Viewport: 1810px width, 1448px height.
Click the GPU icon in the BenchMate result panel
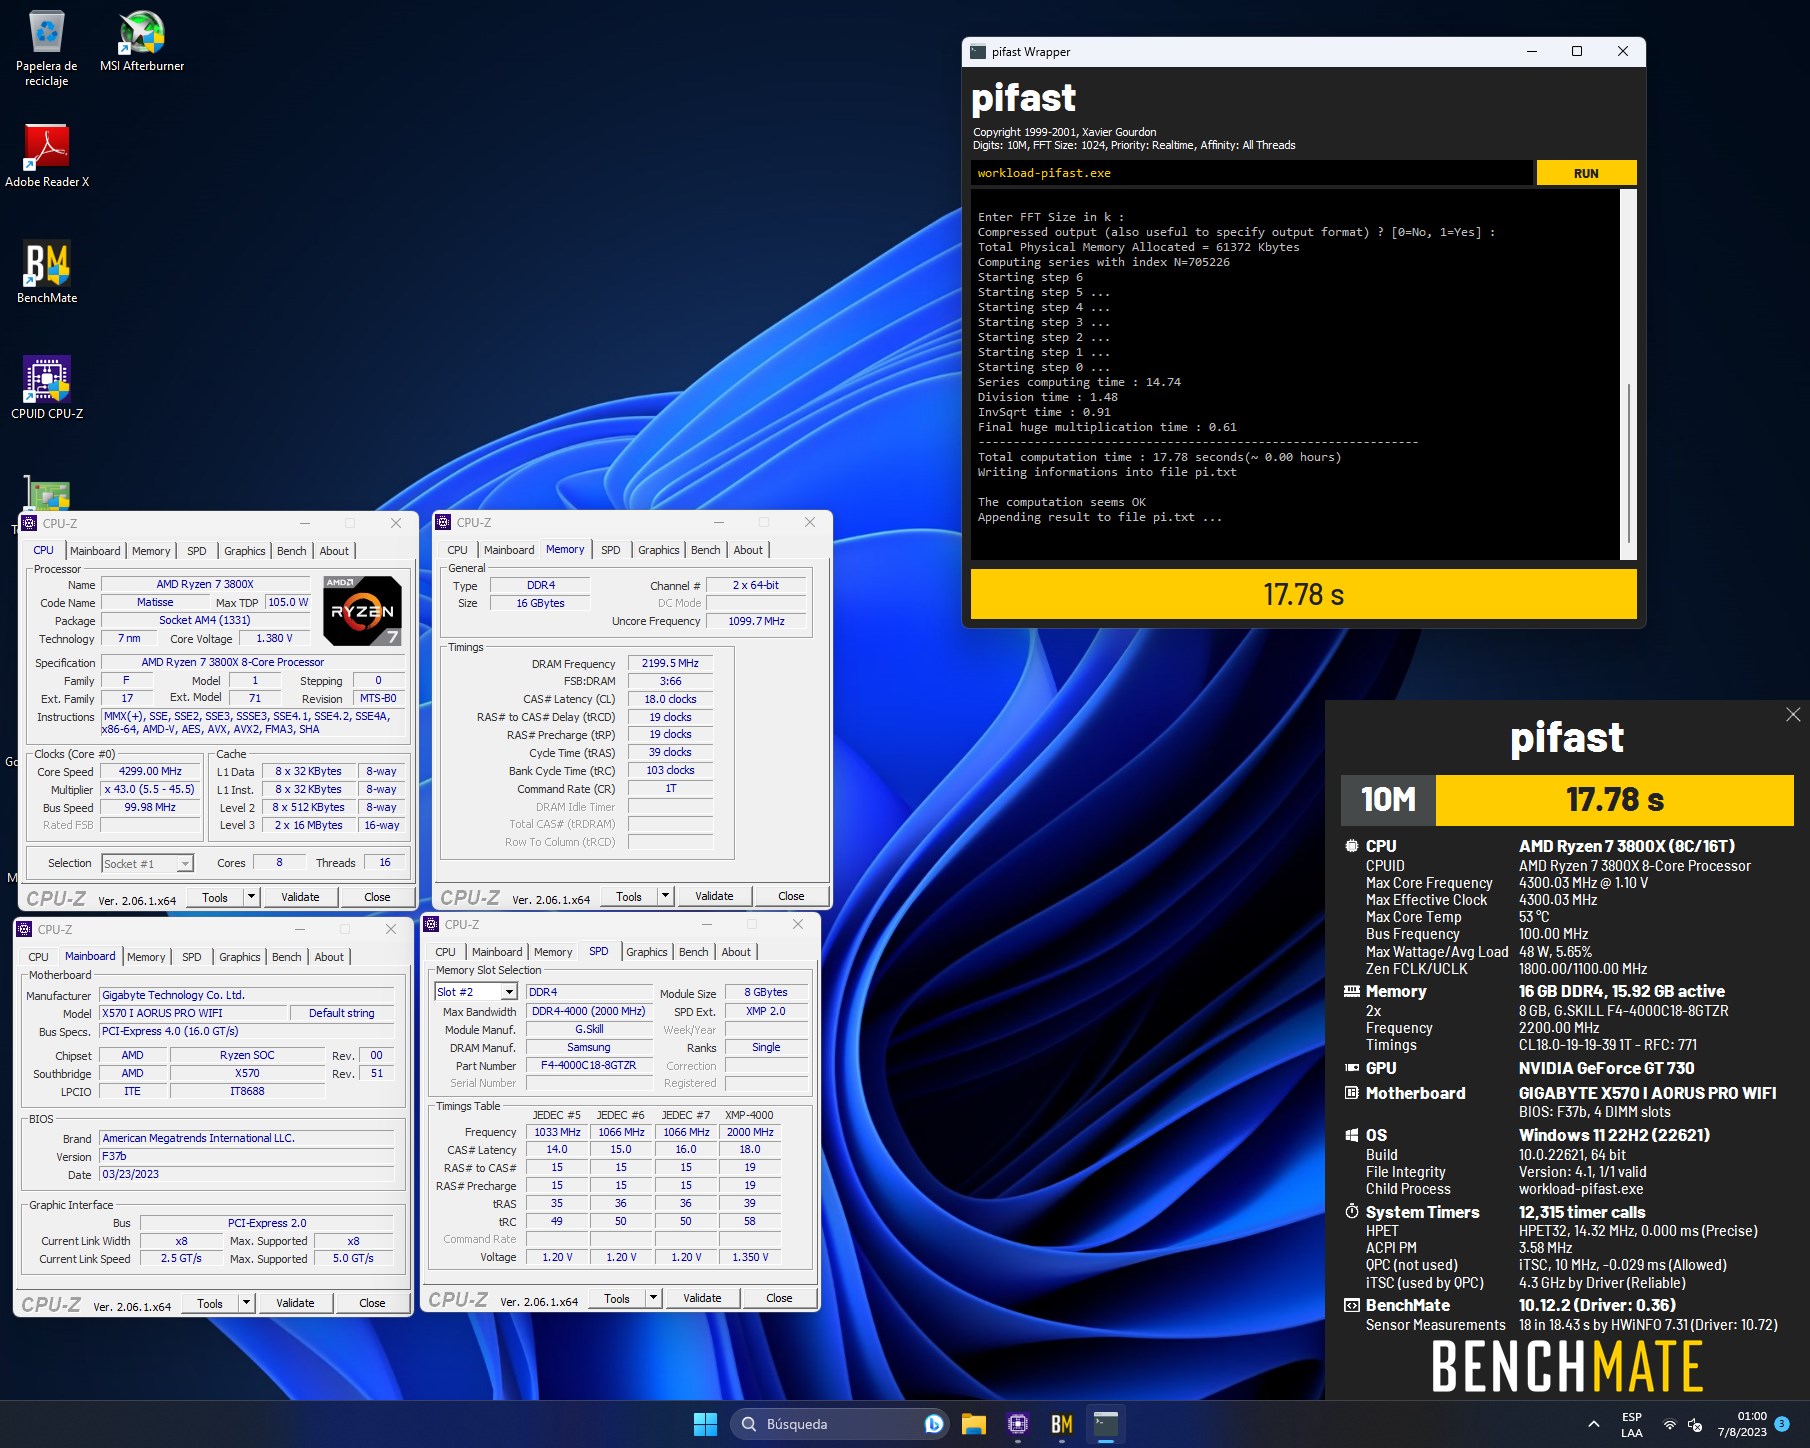1352,1068
